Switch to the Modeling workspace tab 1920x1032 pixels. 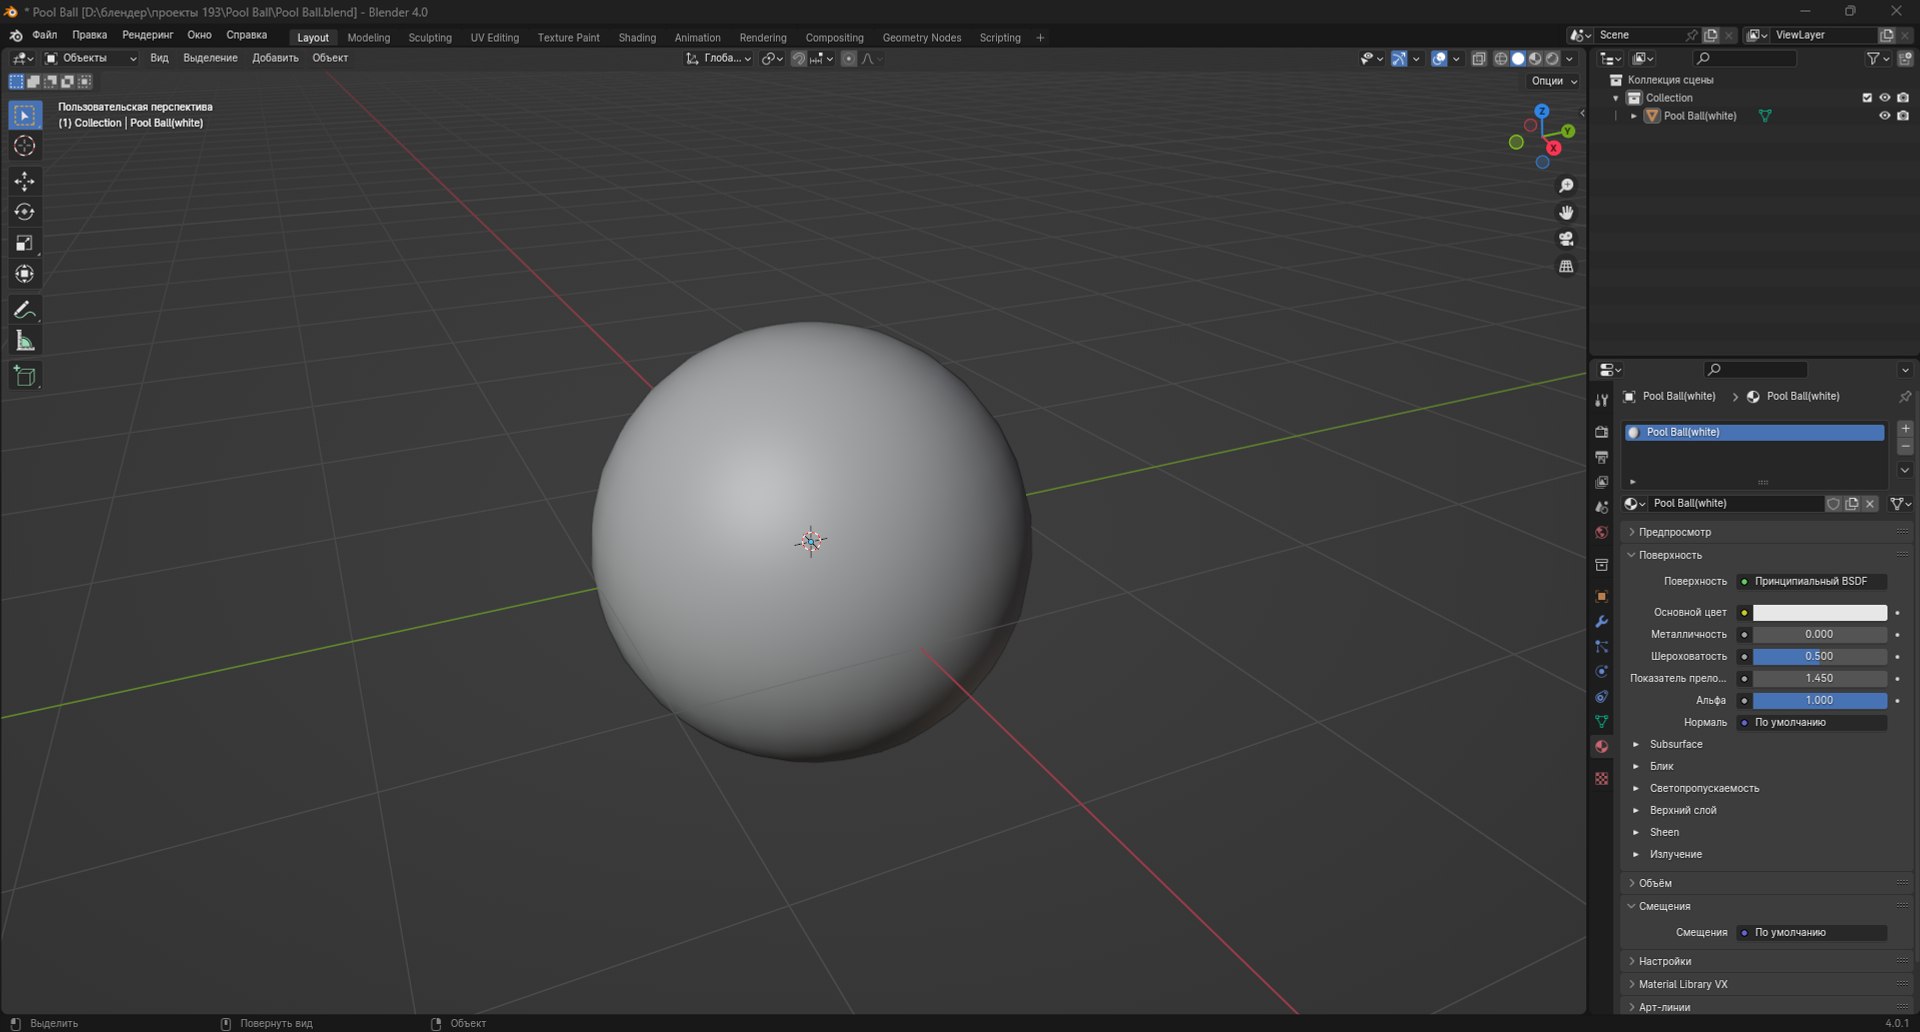click(x=368, y=38)
